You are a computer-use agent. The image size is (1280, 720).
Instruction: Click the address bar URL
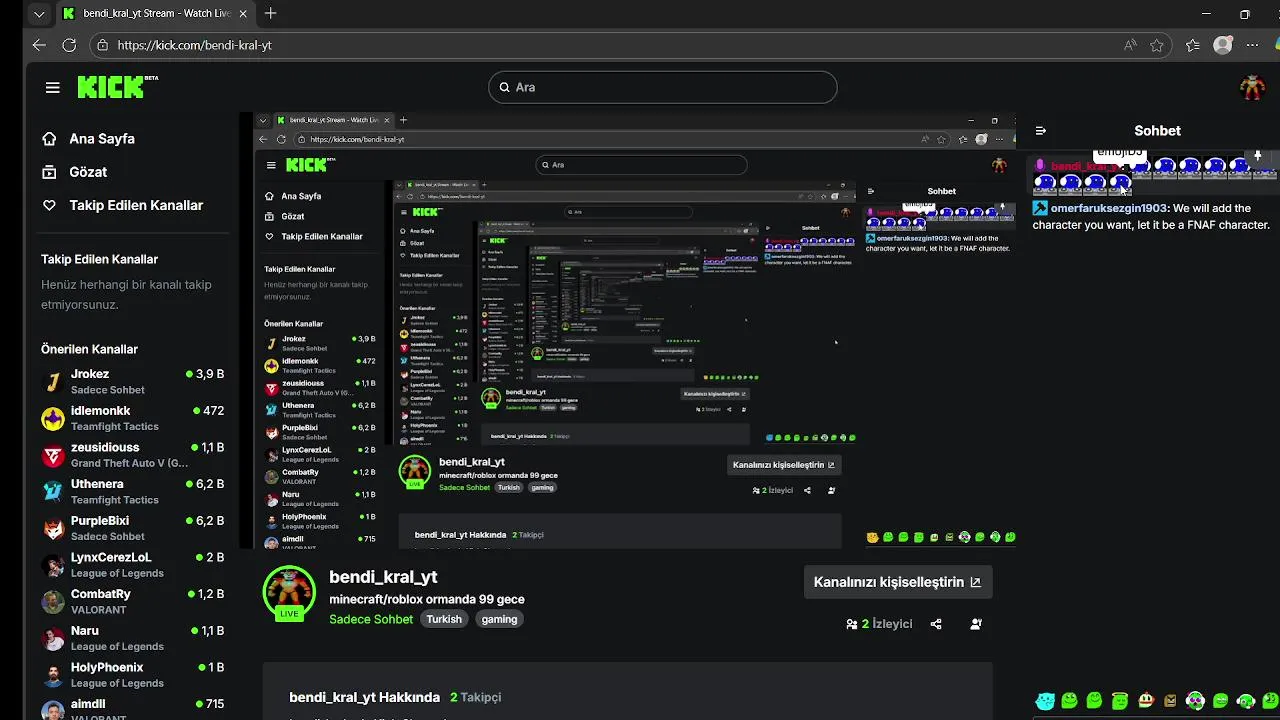194,45
